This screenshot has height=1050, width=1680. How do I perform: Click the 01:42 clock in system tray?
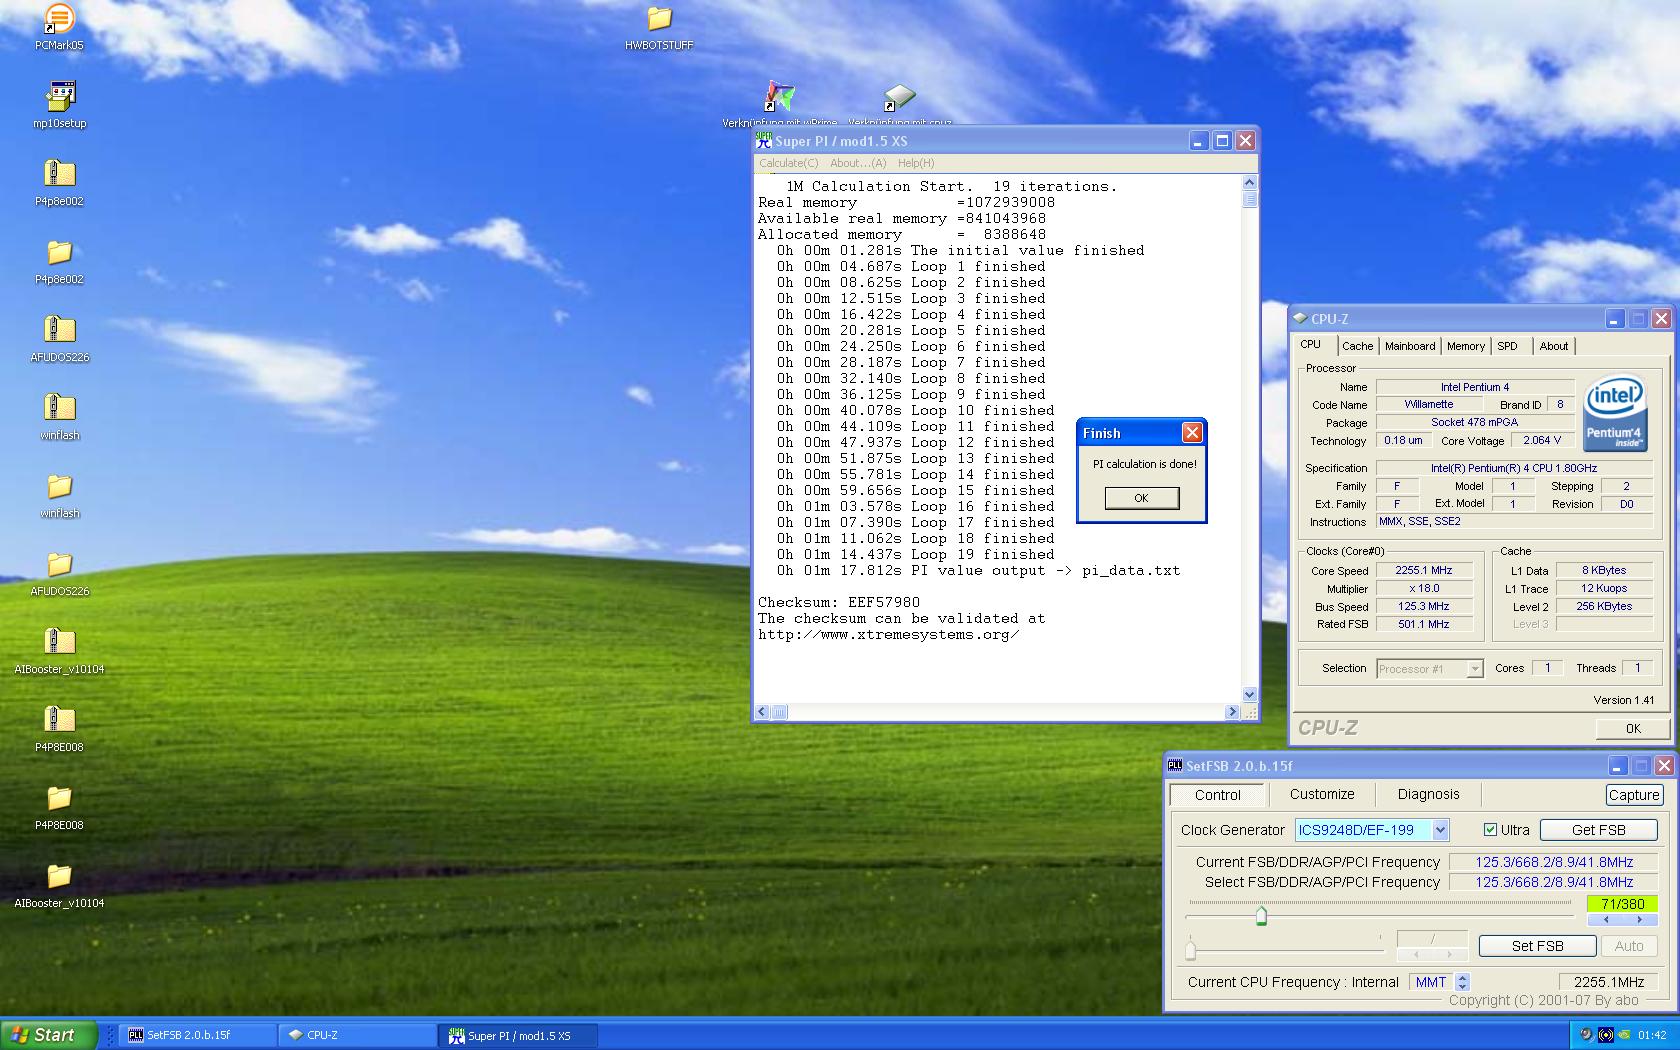click(x=1652, y=1036)
